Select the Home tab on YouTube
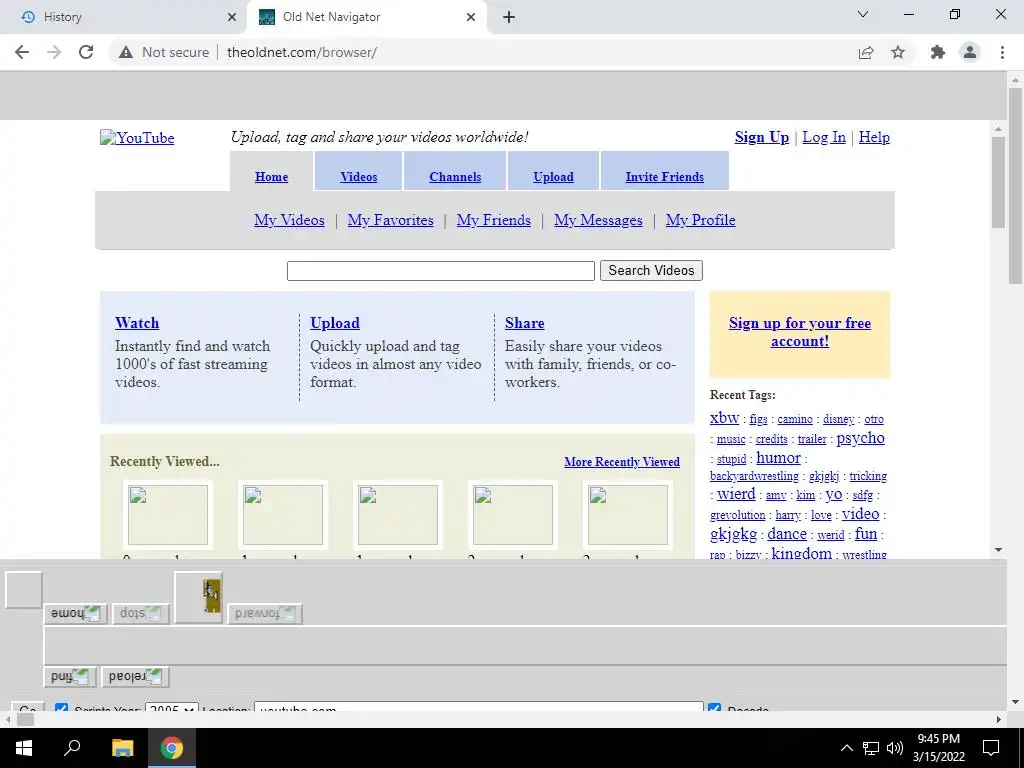Image resolution: width=1024 pixels, height=768 pixels. [x=271, y=177]
